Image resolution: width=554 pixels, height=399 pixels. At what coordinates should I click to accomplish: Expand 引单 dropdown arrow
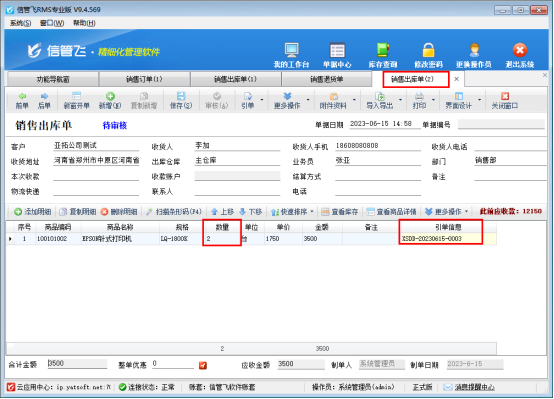pos(262,100)
